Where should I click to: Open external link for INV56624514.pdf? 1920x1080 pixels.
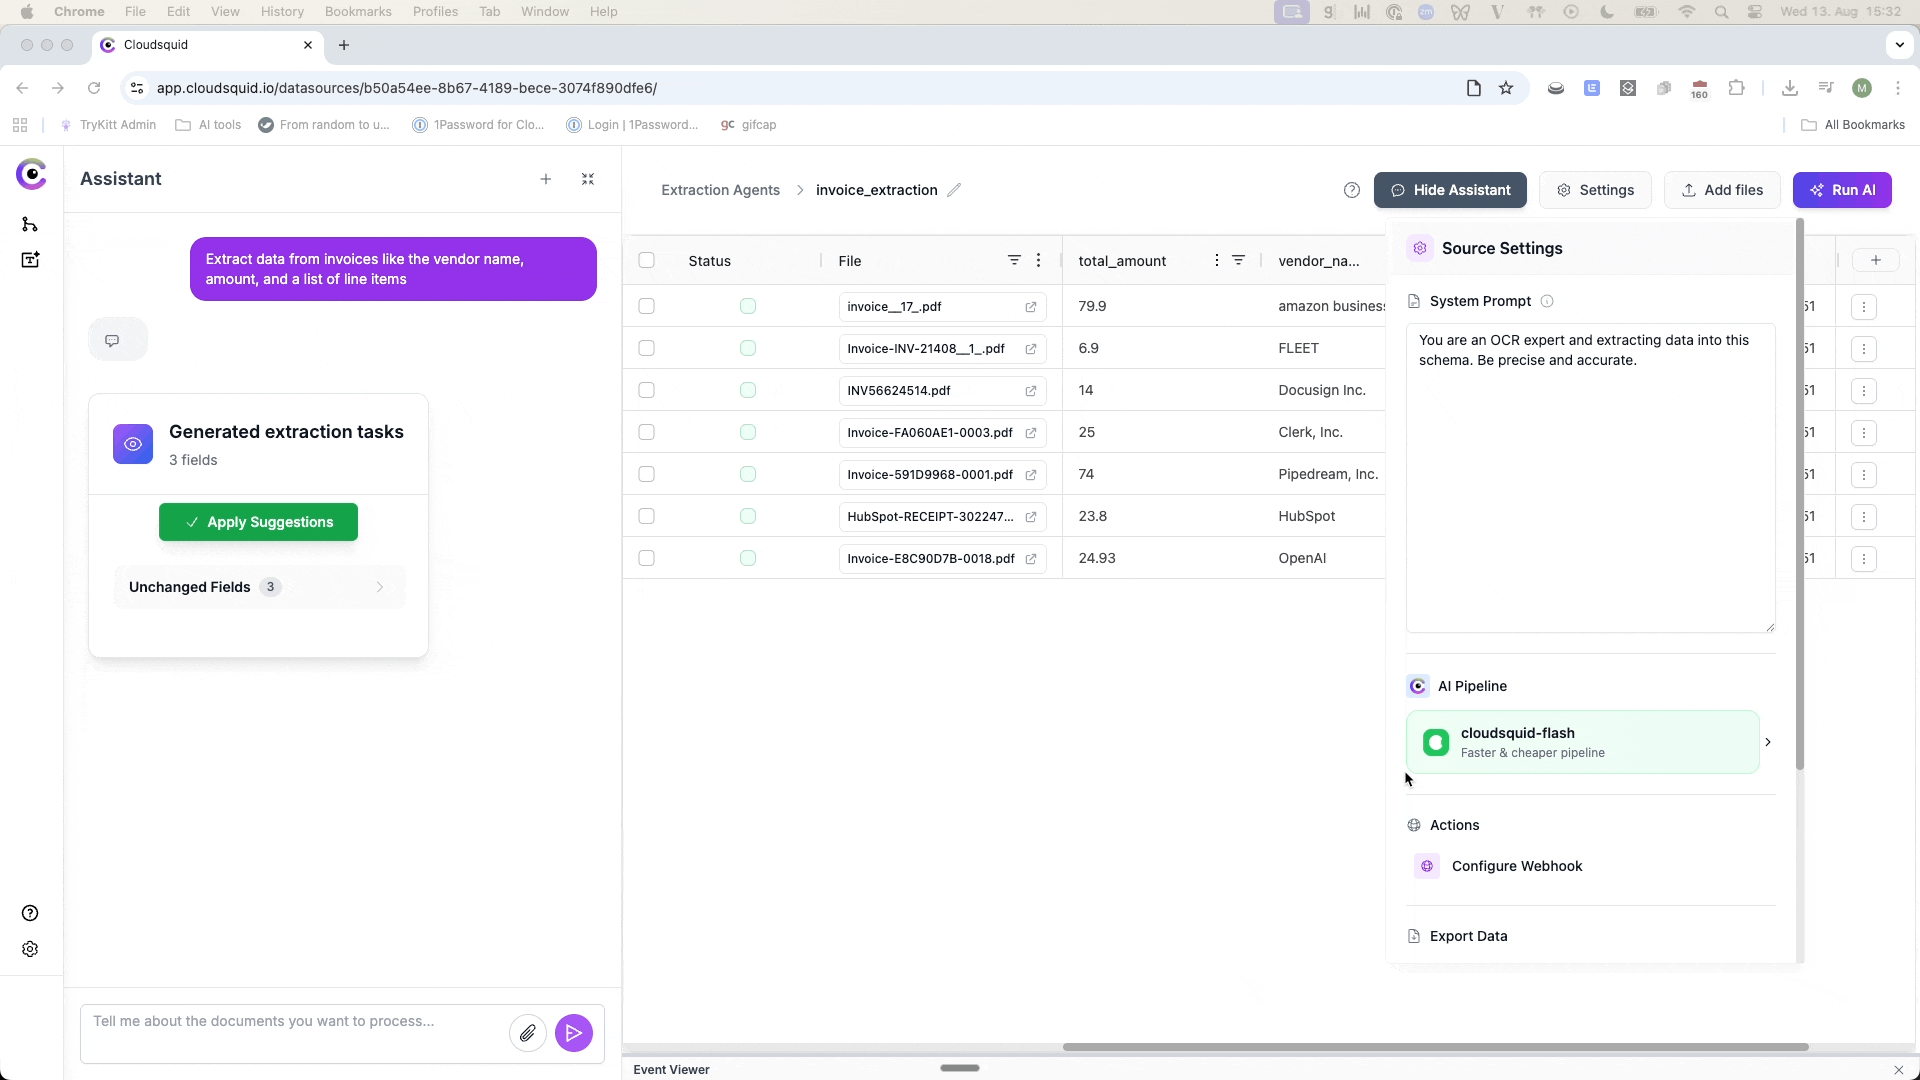point(1030,391)
